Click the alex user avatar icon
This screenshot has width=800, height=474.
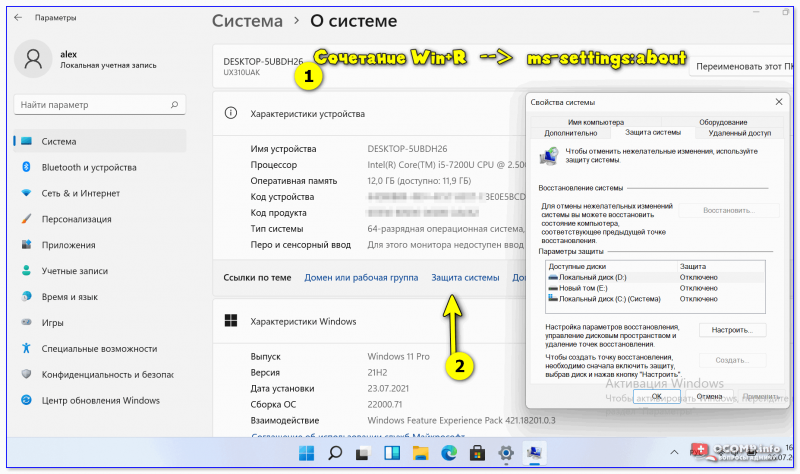tap(33, 59)
